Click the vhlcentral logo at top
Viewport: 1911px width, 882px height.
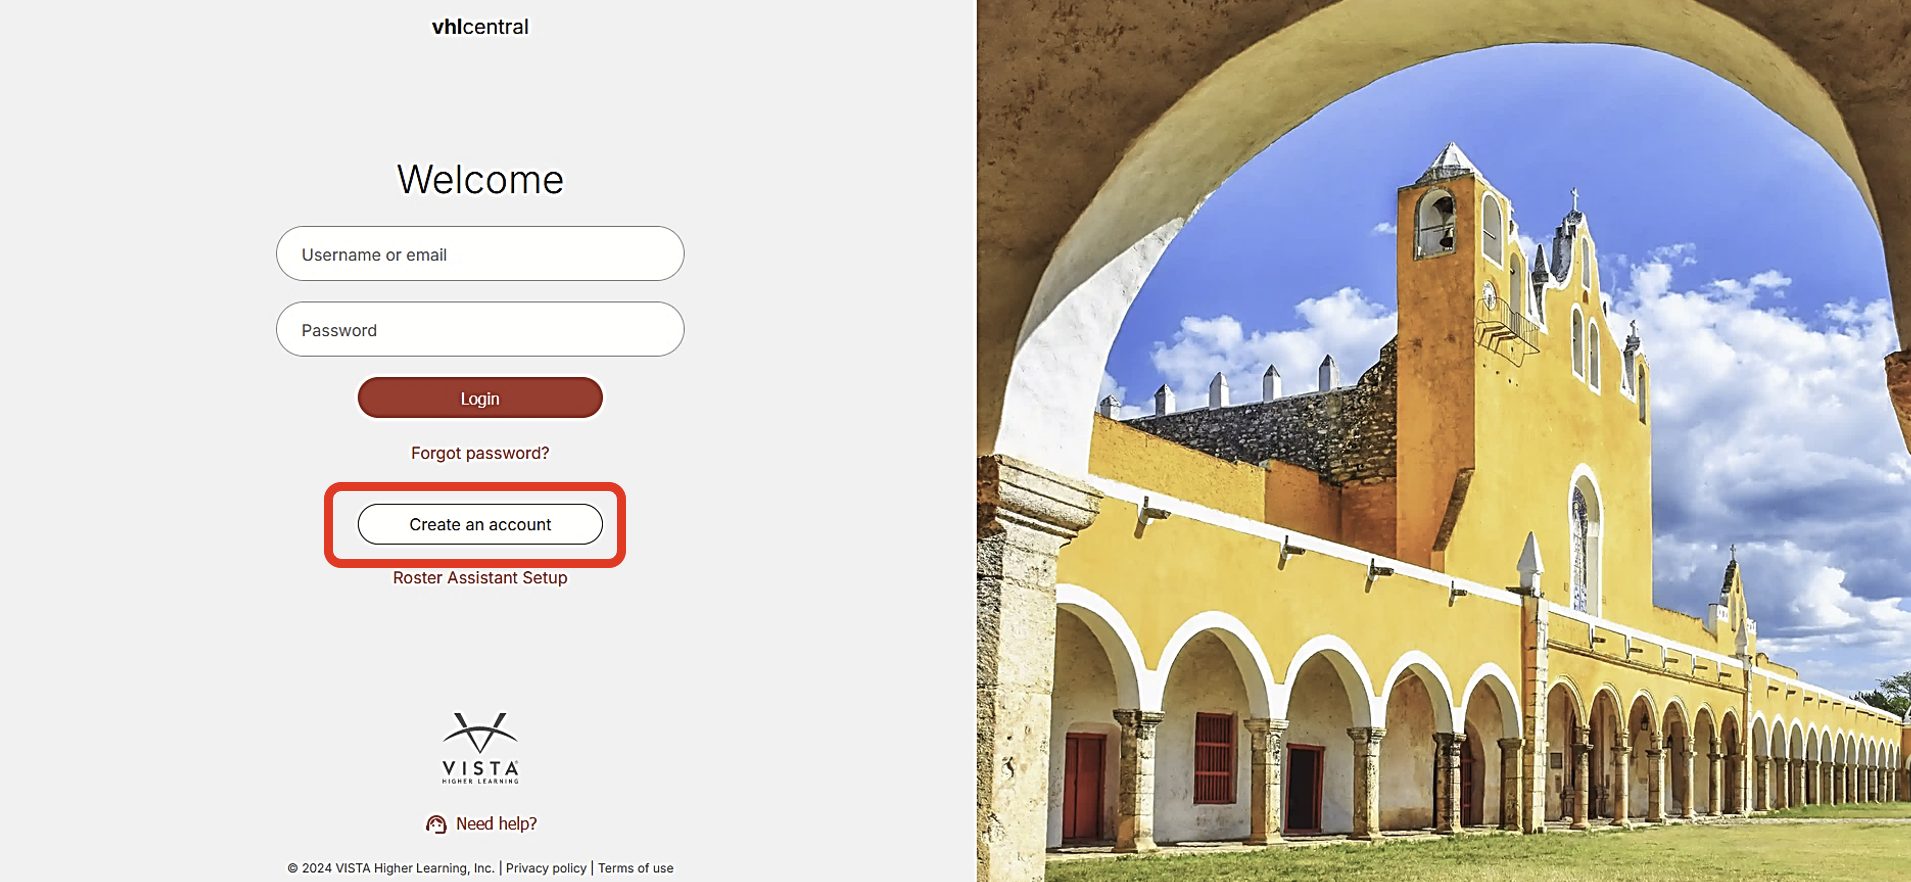[480, 27]
